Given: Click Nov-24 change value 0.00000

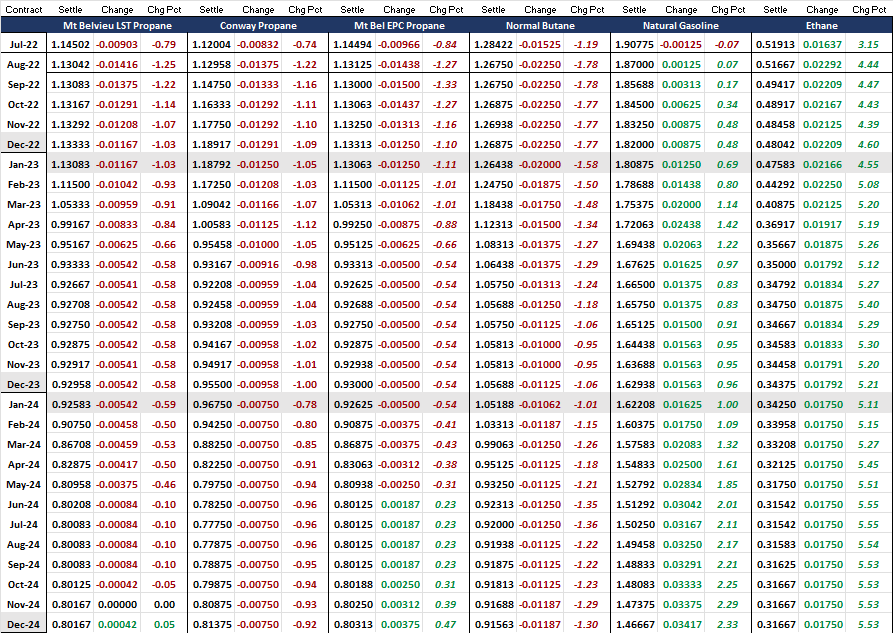Looking at the screenshot, I should point(117,605).
